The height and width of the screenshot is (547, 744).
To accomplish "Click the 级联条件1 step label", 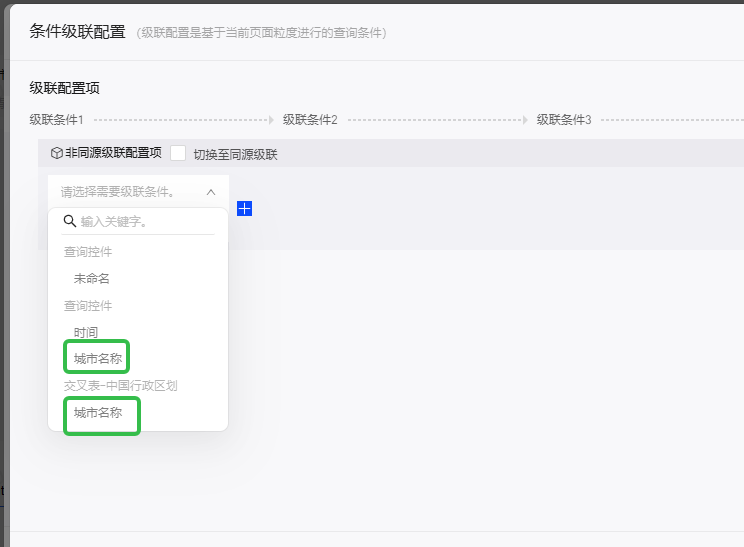I will click(x=56, y=120).
